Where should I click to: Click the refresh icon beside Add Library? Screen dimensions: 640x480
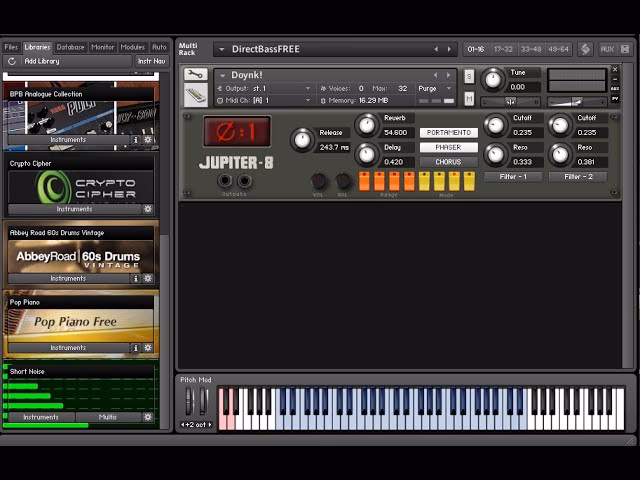click(12, 61)
